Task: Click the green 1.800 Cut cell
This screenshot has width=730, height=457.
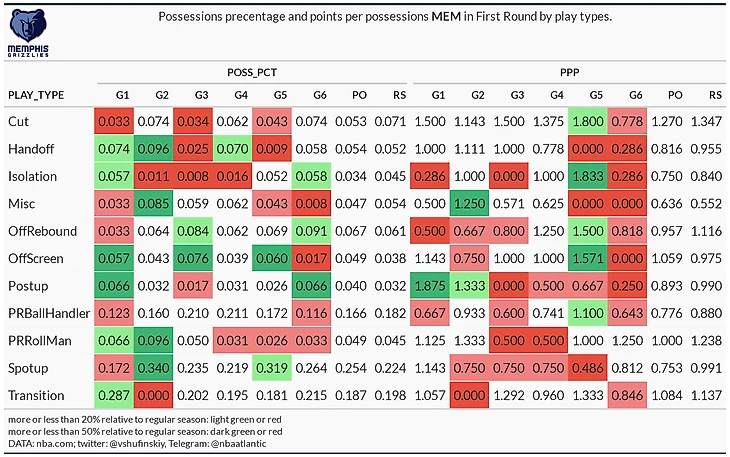Action: point(596,122)
